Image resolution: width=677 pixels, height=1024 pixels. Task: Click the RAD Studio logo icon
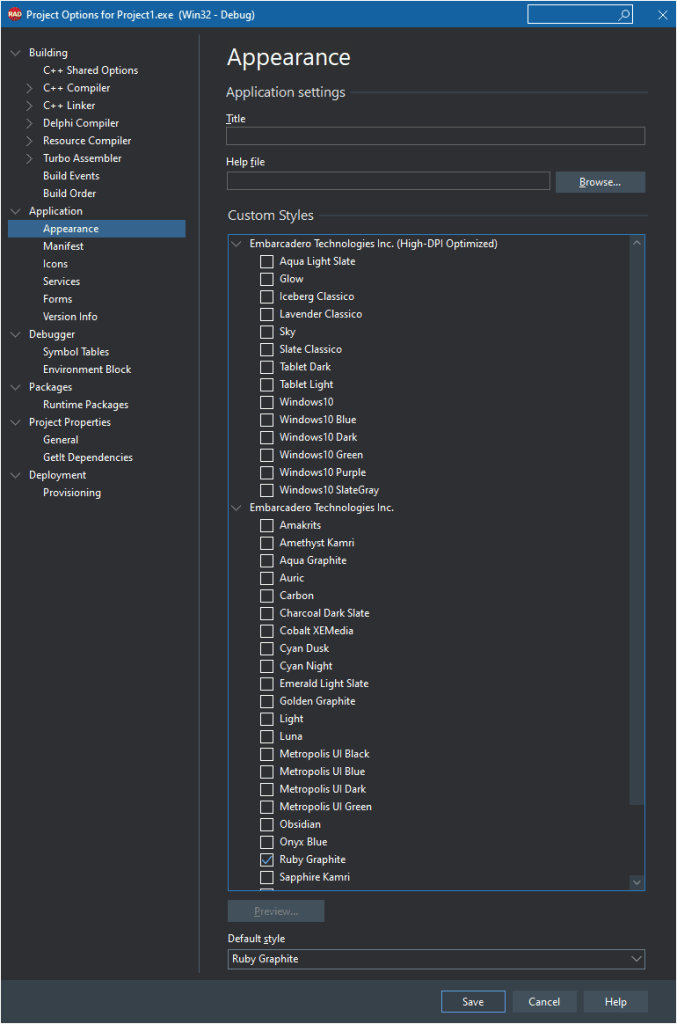tap(14, 14)
